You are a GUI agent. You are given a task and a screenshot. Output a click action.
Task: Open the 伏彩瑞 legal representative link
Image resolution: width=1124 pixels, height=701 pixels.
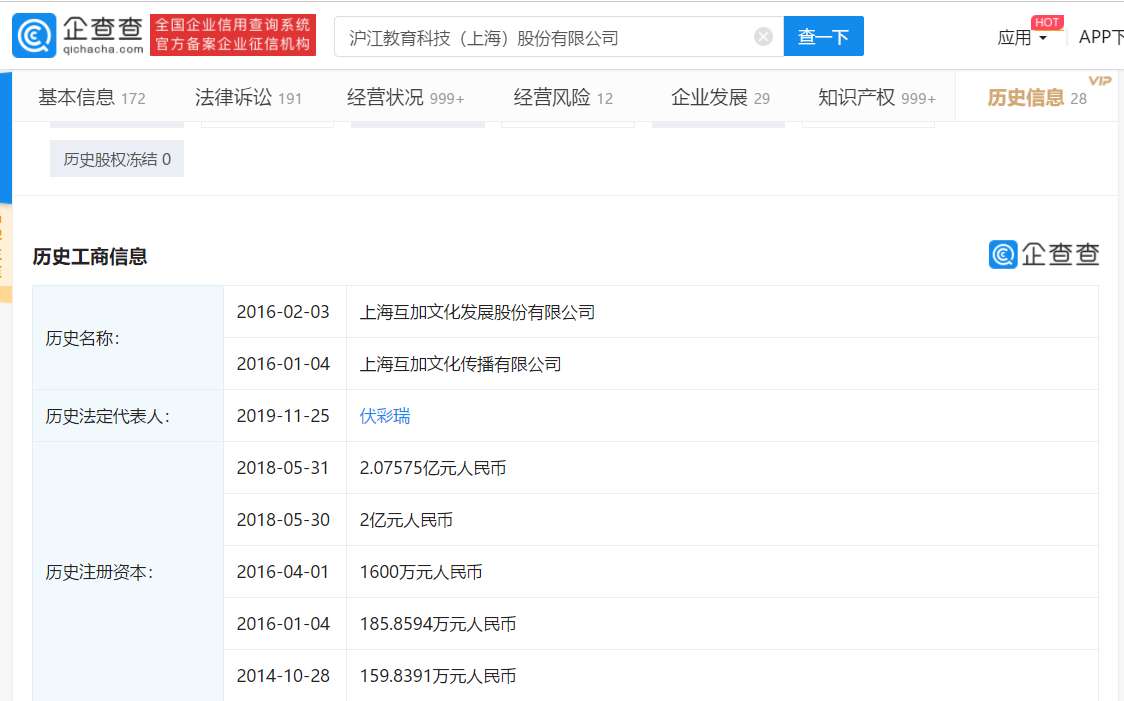[385, 416]
